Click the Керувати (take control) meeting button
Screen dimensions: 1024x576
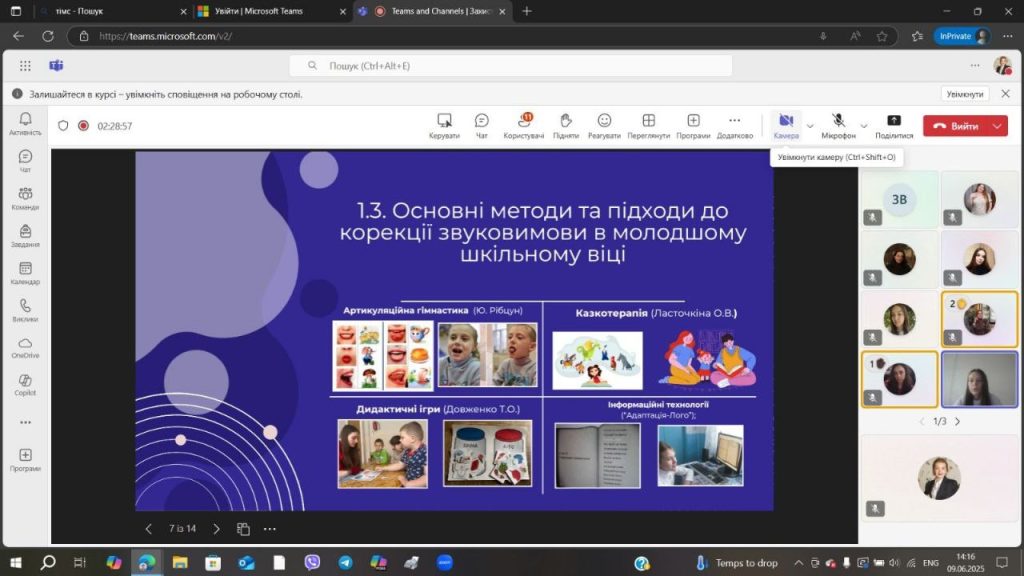[444, 125]
